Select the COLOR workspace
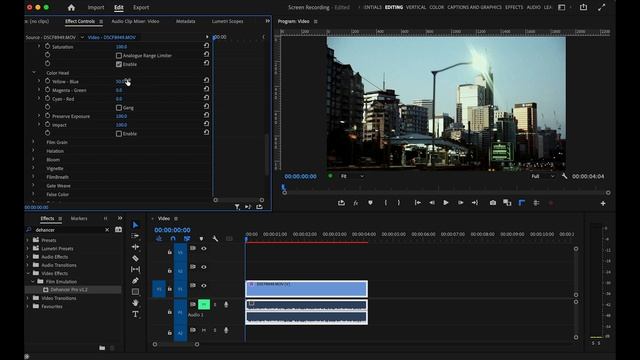 pos(436,7)
